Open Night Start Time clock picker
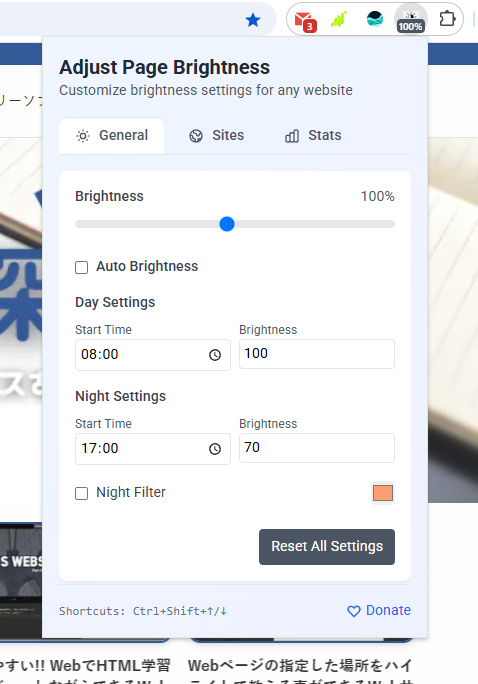This screenshot has height=684, width=478. (x=215, y=449)
